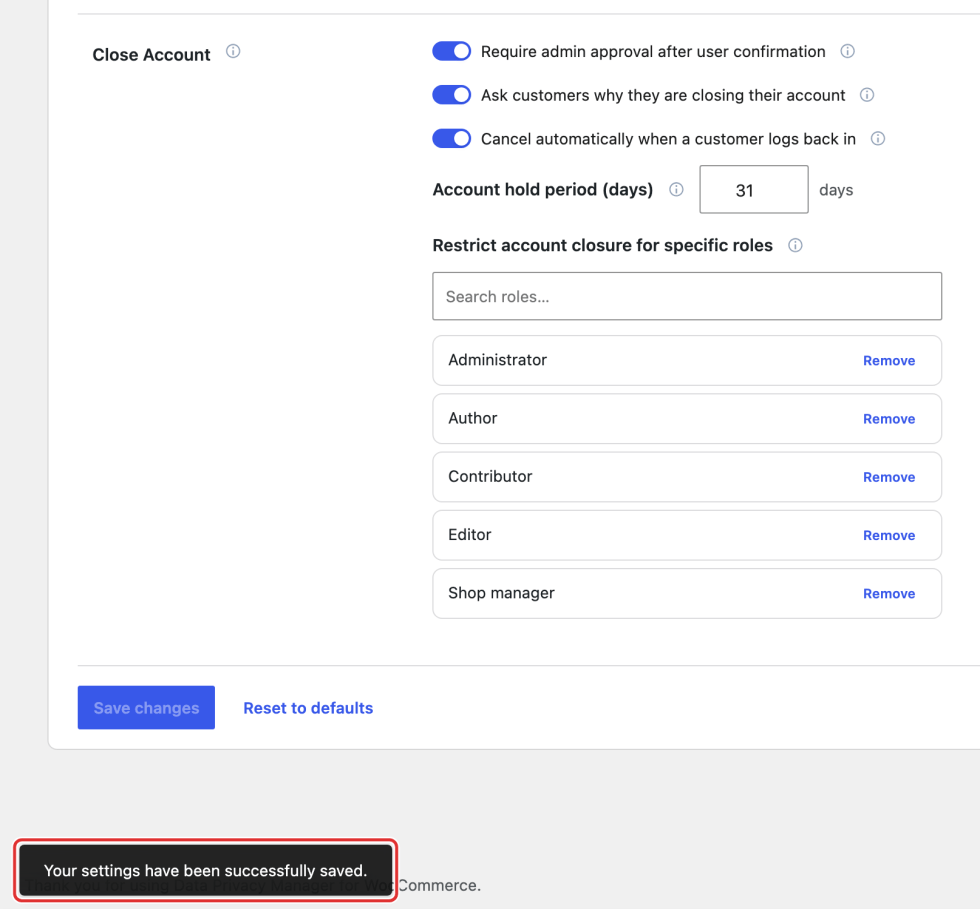This screenshot has height=909, width=980.
Task: Remove the Author role
Action: coord(889,419)
